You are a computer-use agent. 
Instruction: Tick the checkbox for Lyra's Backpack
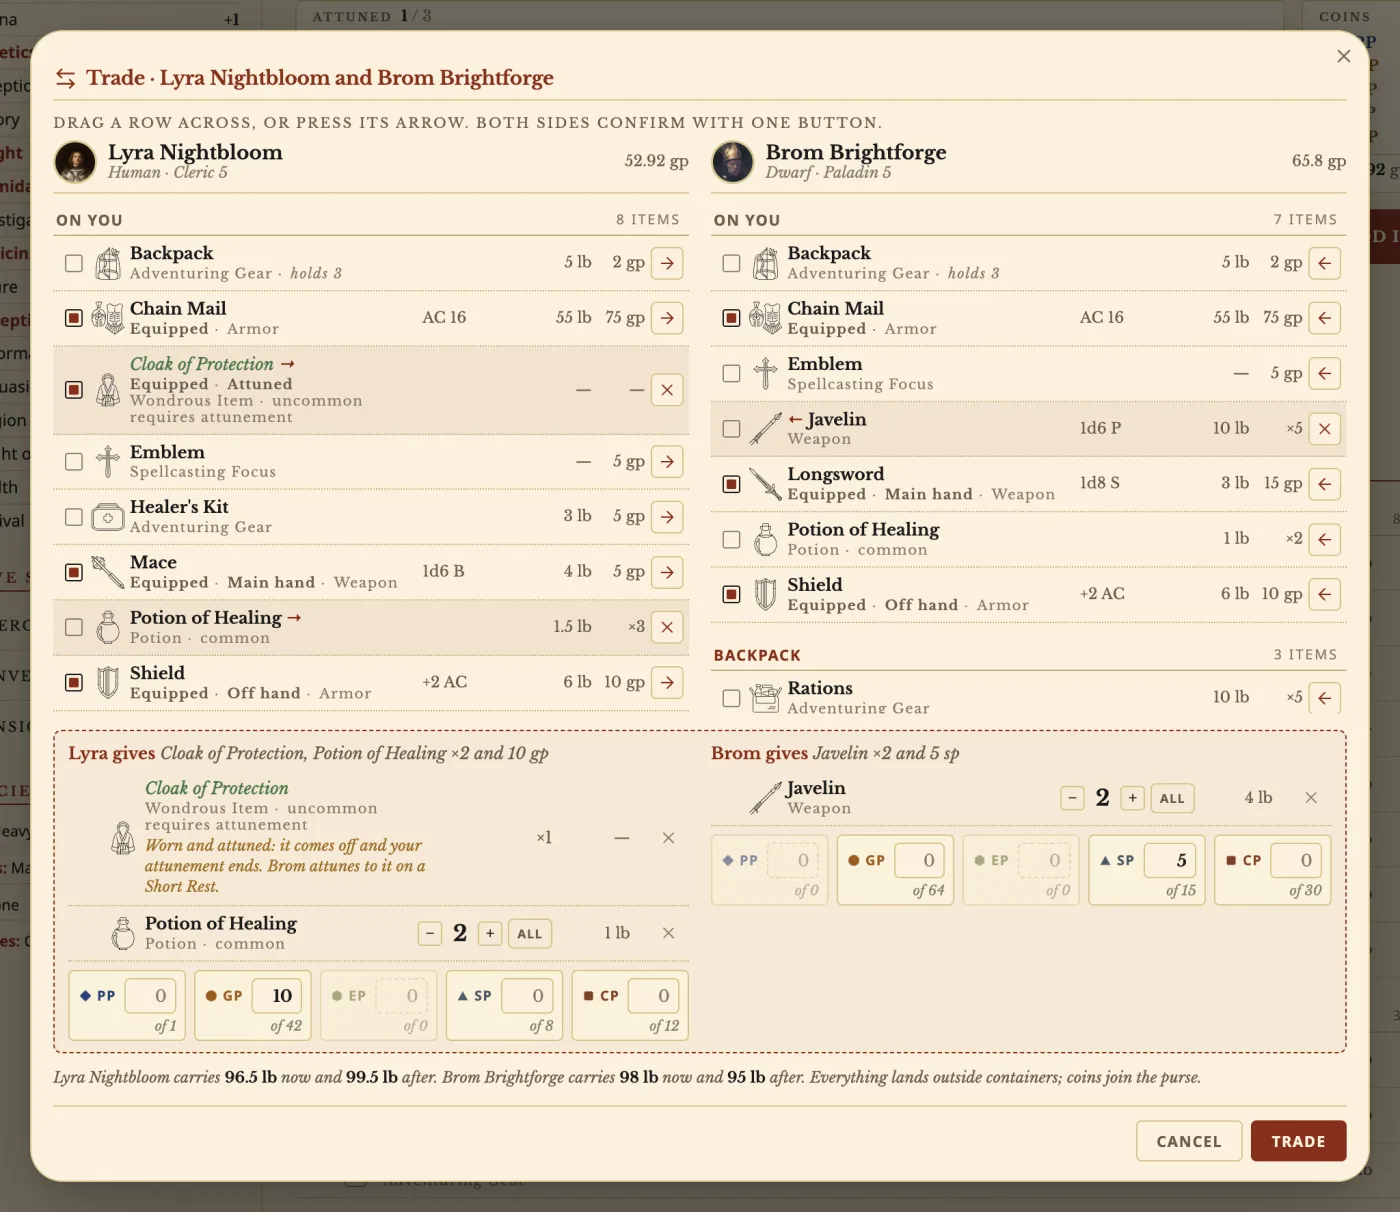click(74, 263)
